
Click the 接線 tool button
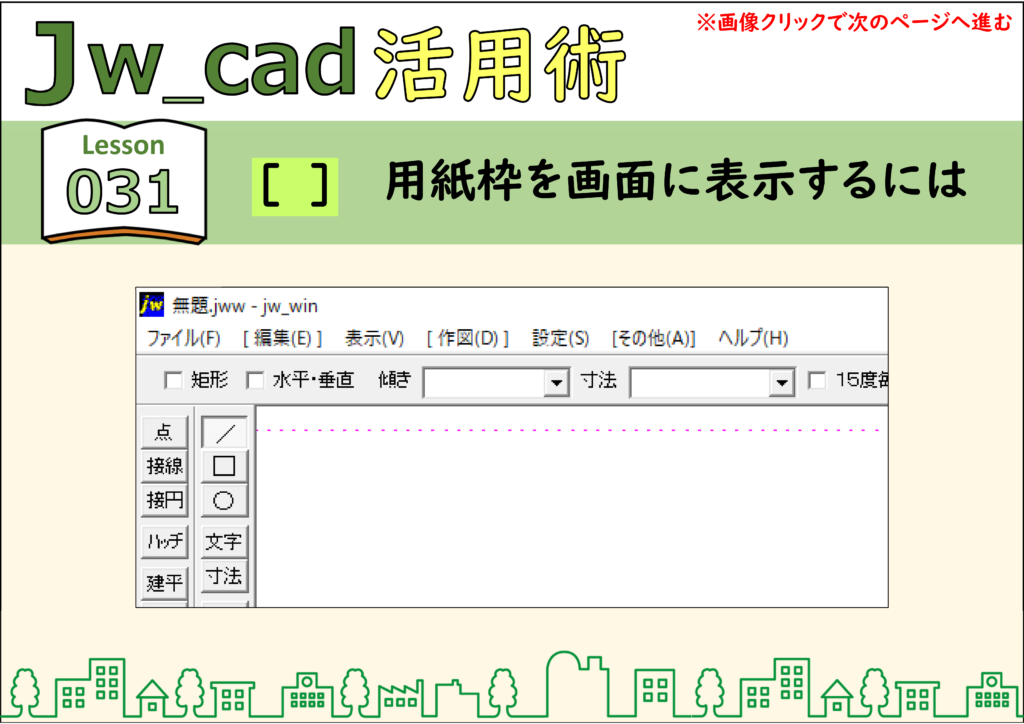[x=165, y=466]
